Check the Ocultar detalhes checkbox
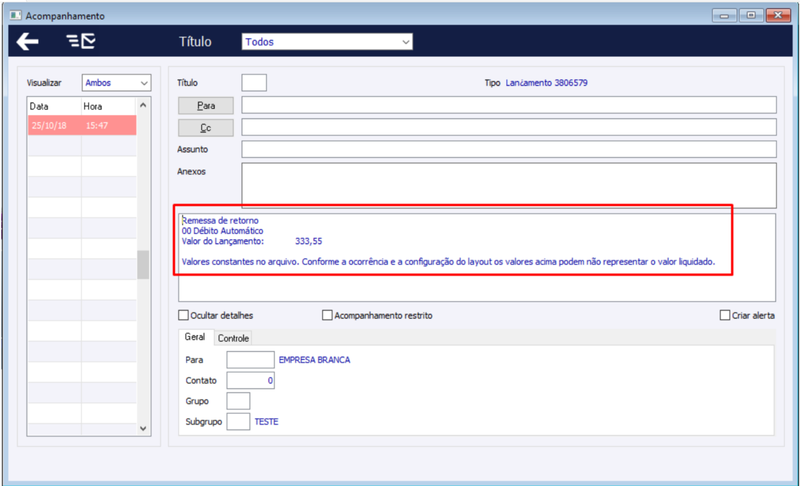This screenshot has height=486, width=800. (183, 315)
